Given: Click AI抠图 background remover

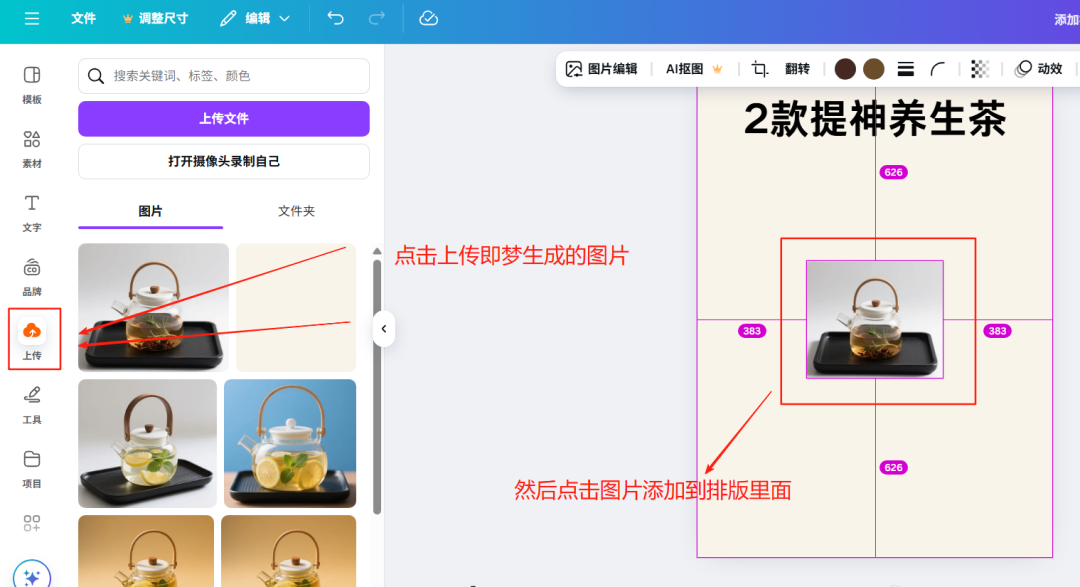Looking at the screenshot, I should pos(694,69).
